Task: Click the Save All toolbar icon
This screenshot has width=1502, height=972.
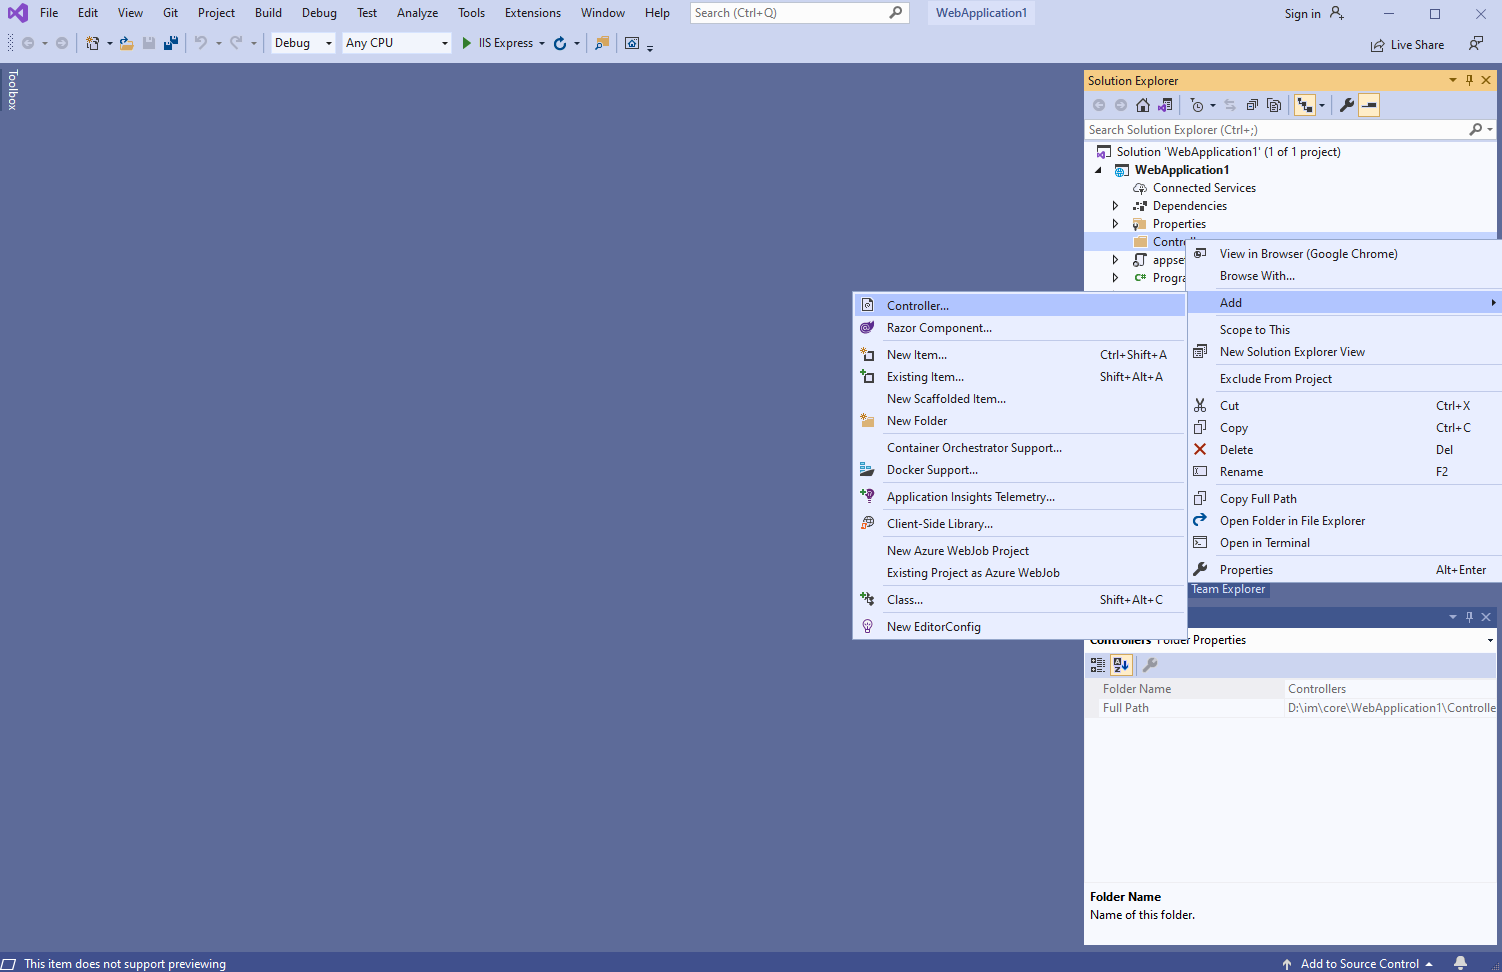Action: click(x=171, y=43)
